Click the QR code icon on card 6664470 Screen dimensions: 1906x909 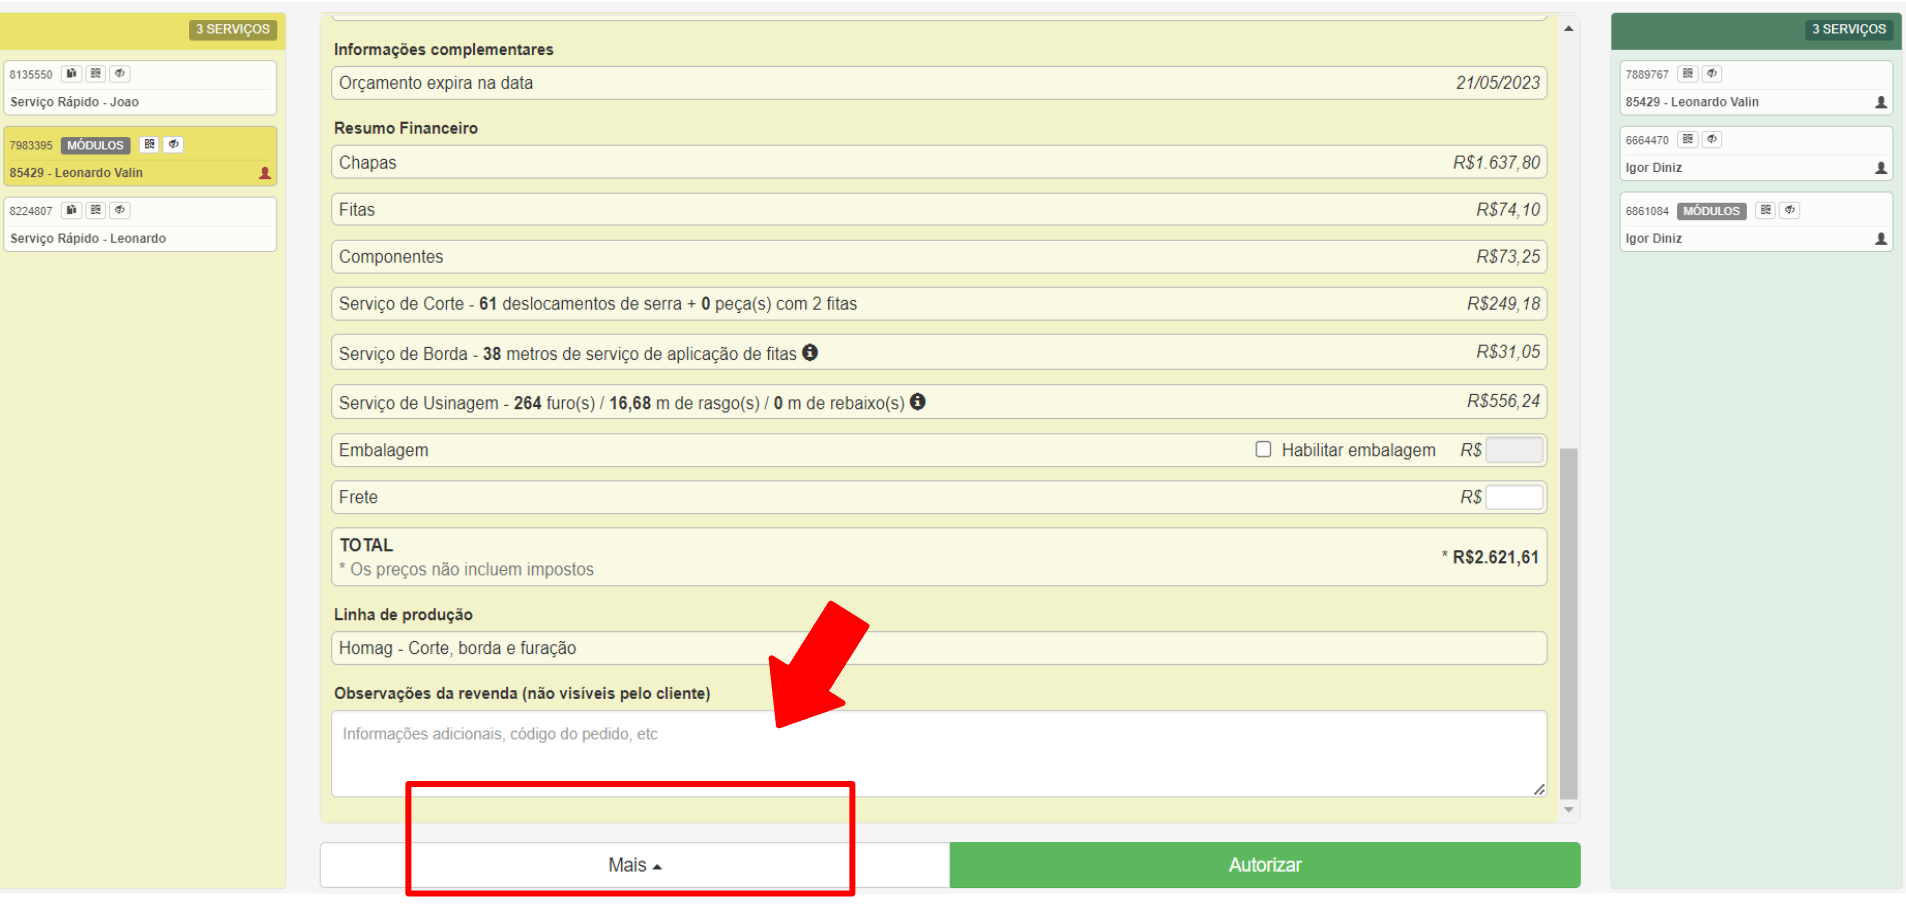tap(1688, 139)
